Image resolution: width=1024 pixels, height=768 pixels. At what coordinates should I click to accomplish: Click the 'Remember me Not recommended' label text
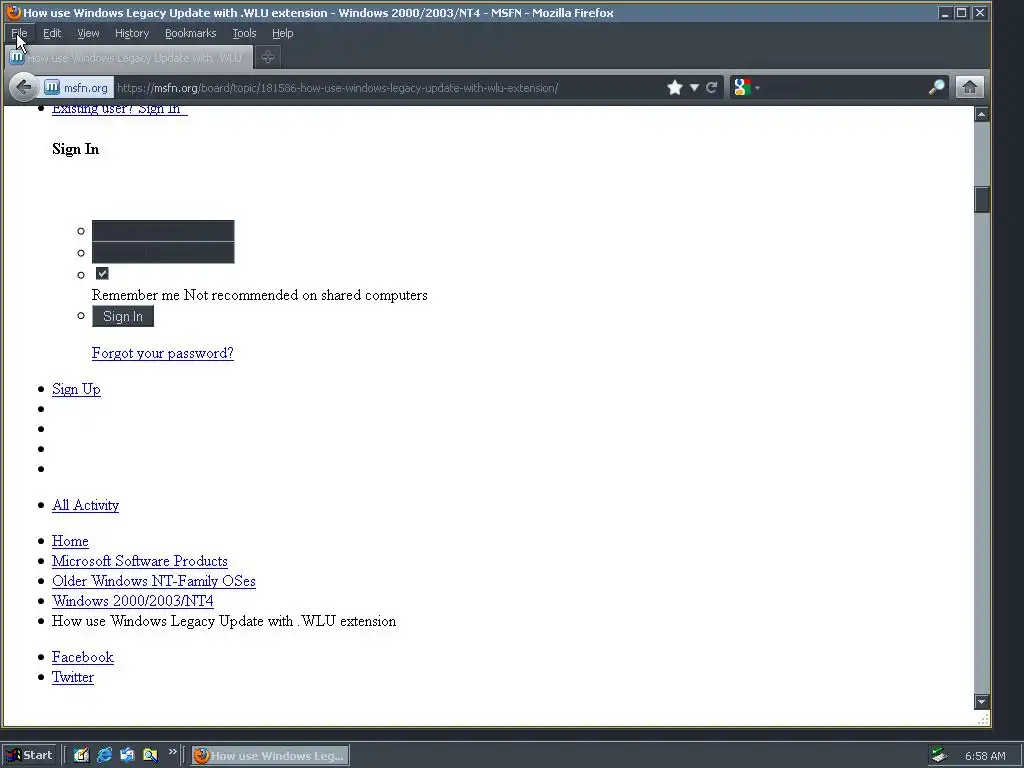[260, 295]
